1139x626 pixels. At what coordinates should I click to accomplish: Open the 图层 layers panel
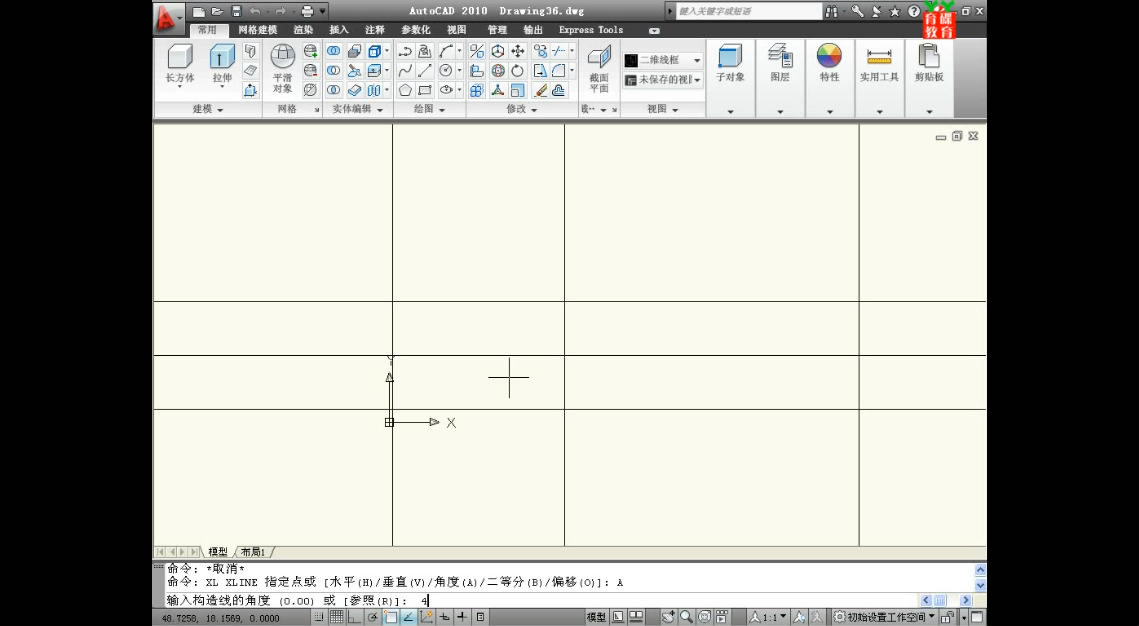point(779,78)
